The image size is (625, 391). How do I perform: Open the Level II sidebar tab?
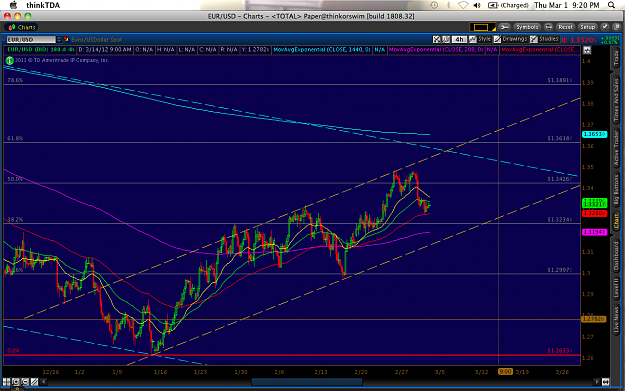(x=616, y=289)
